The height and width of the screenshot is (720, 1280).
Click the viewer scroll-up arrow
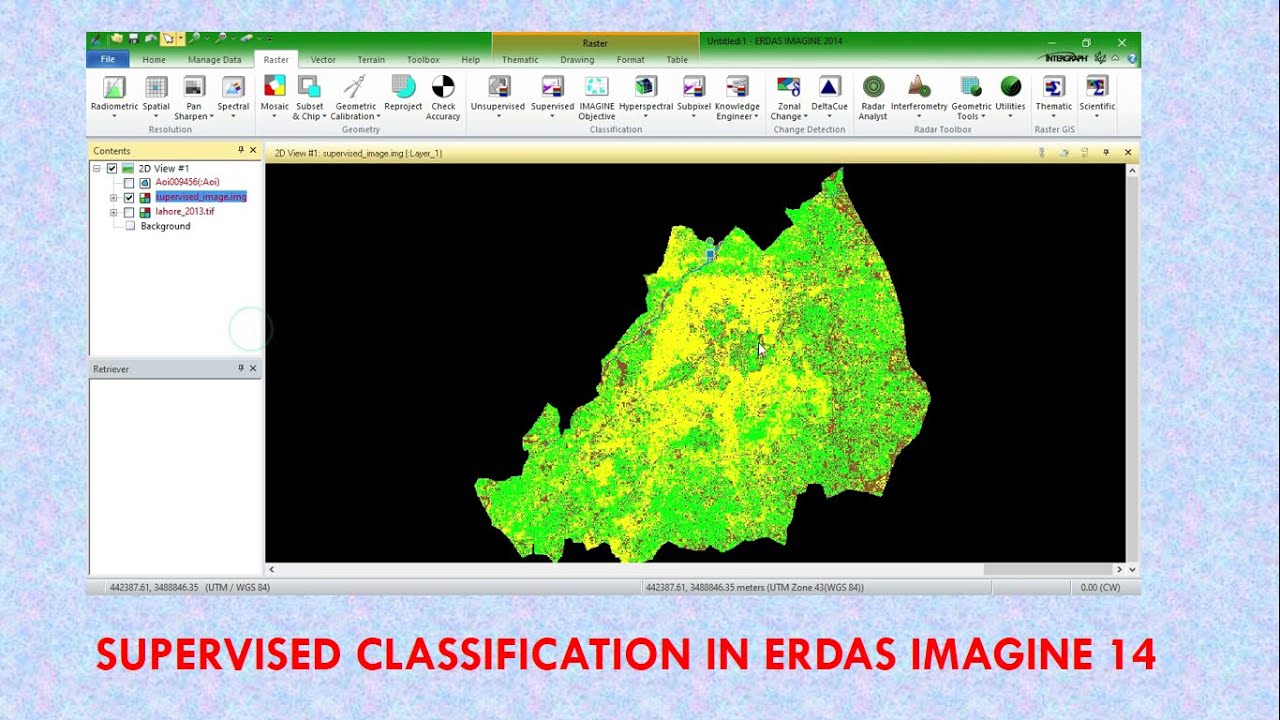(x=1132, y=170)
